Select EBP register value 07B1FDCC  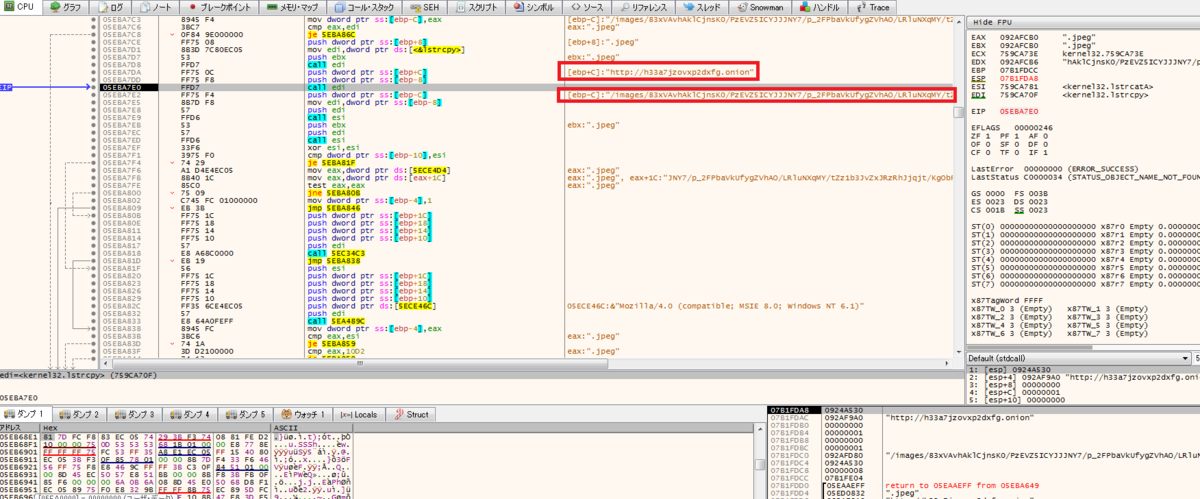point(1018,71)
